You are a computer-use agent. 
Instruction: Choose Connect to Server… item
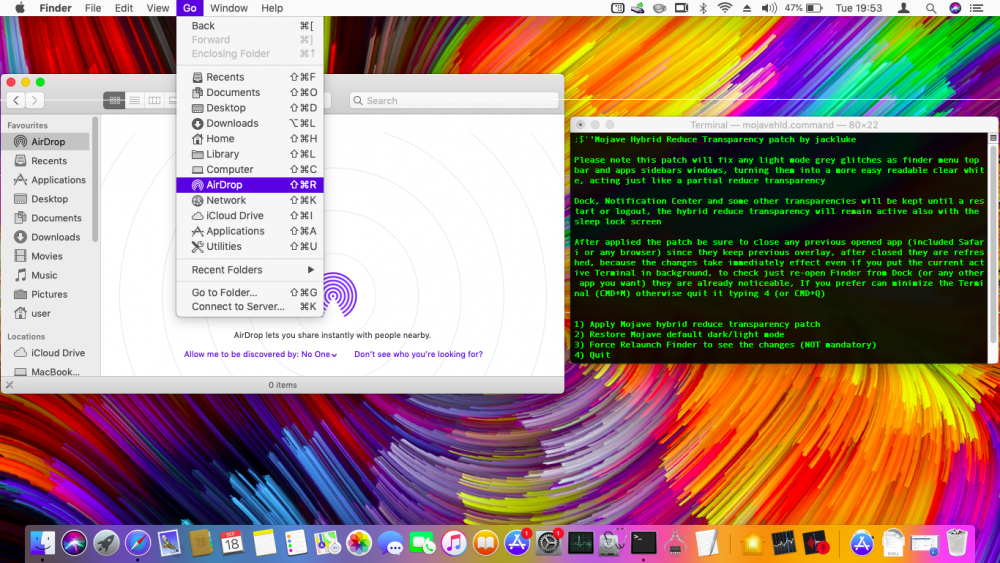coord(250,307)
